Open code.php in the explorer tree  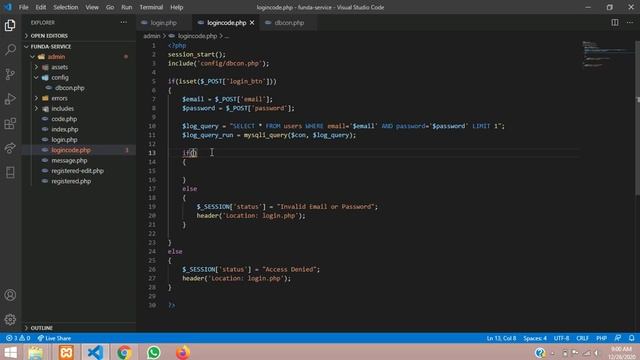click(64, 119)
